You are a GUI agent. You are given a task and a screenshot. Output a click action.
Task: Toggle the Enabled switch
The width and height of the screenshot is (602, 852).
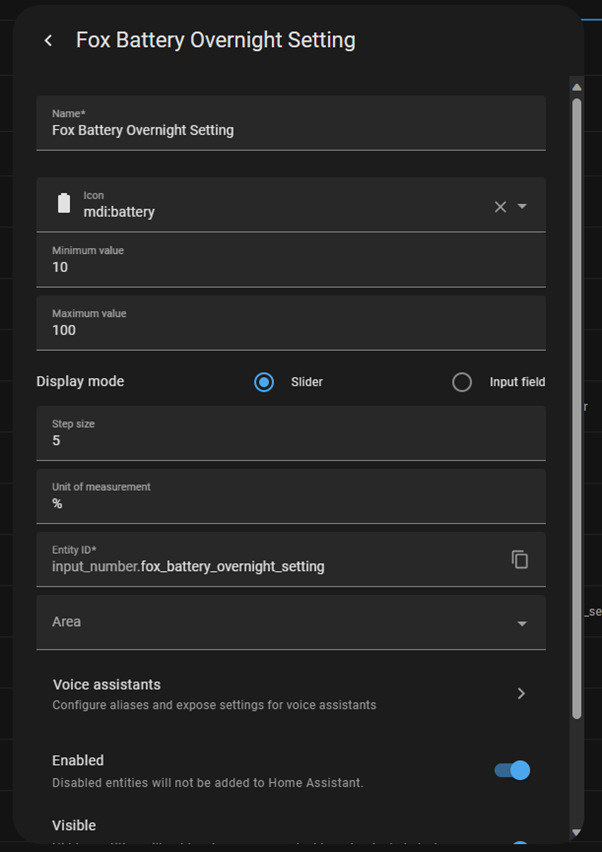[512, 770]
